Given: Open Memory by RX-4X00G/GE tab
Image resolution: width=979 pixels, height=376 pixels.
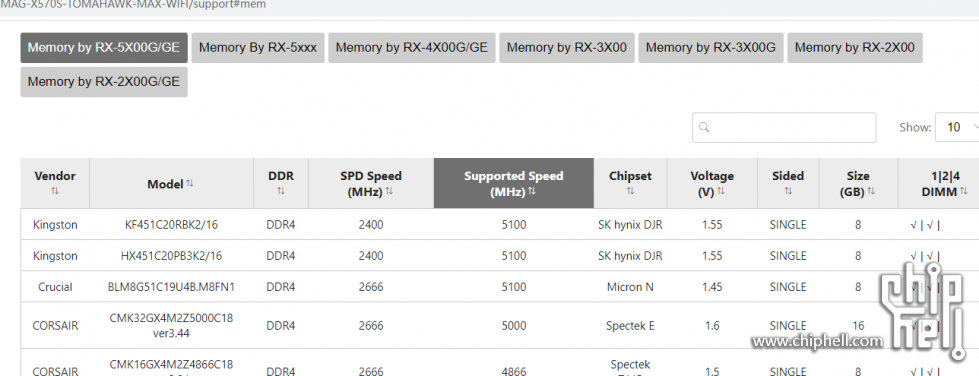Looking at the screenshot, I should click(411, 48).
